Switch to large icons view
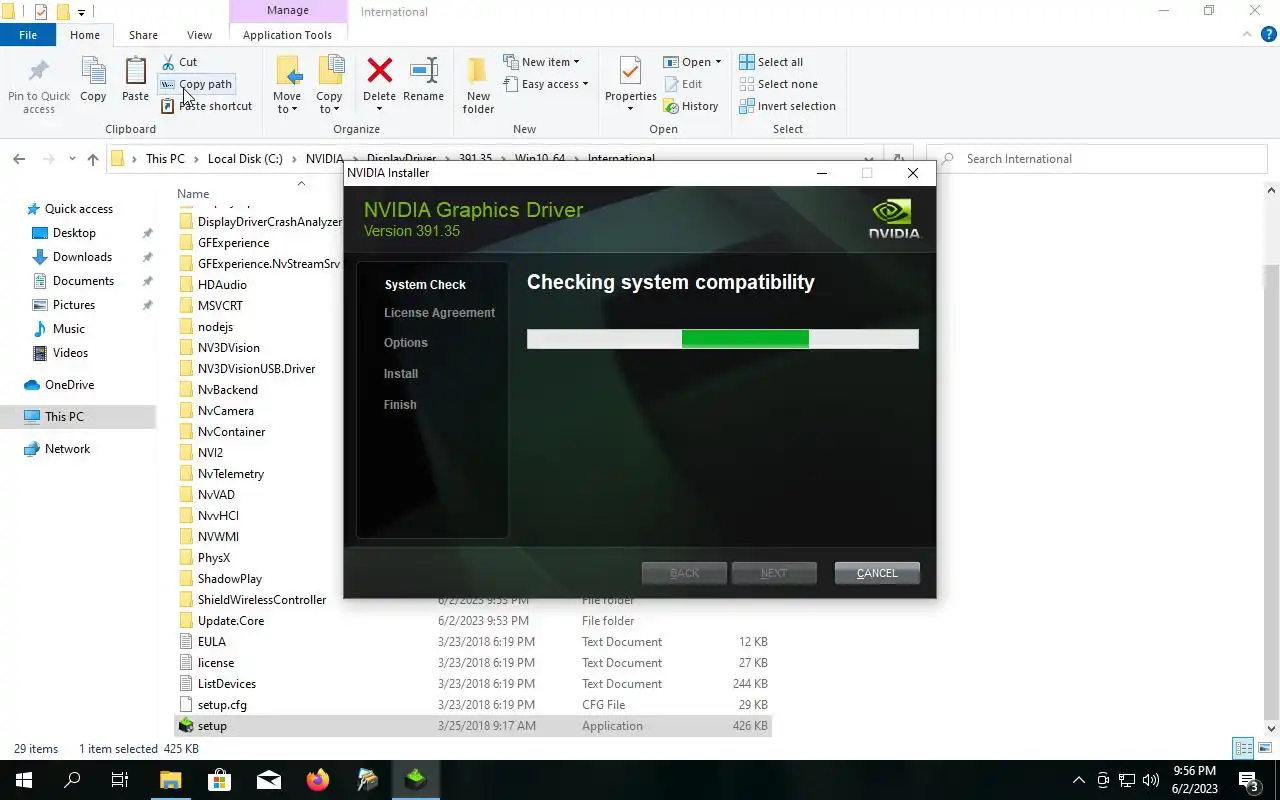 [x=1263, y=748]
